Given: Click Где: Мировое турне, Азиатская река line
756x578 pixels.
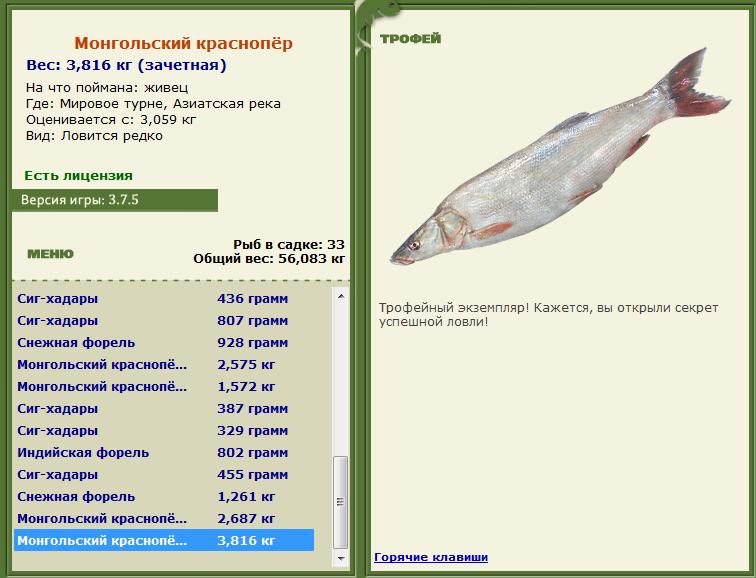Looking at the screenshot, I should [153, 104].
